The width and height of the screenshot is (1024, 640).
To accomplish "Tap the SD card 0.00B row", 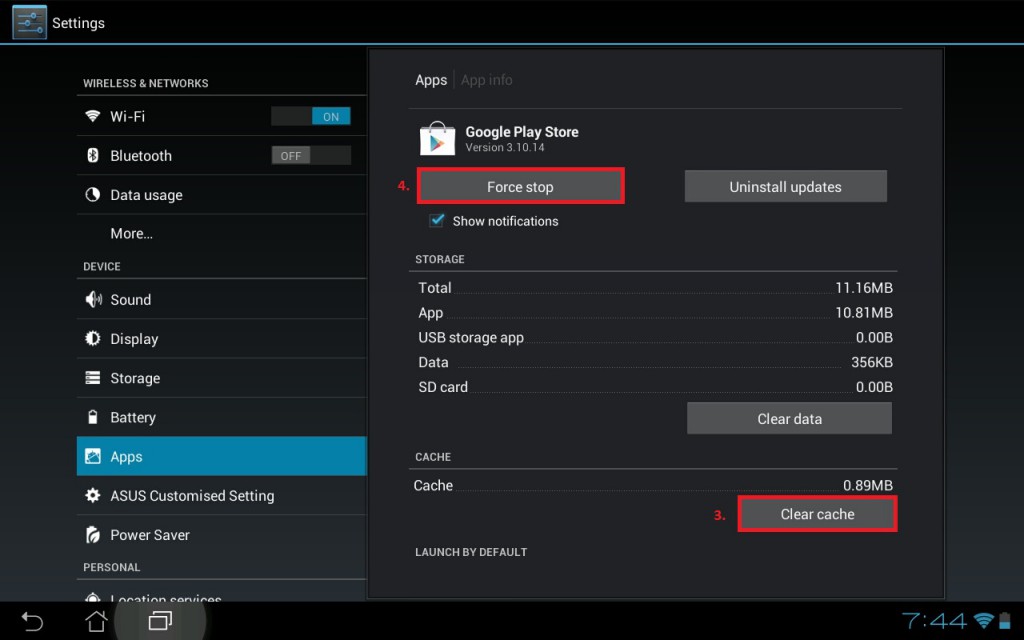I will click(655, 387).
